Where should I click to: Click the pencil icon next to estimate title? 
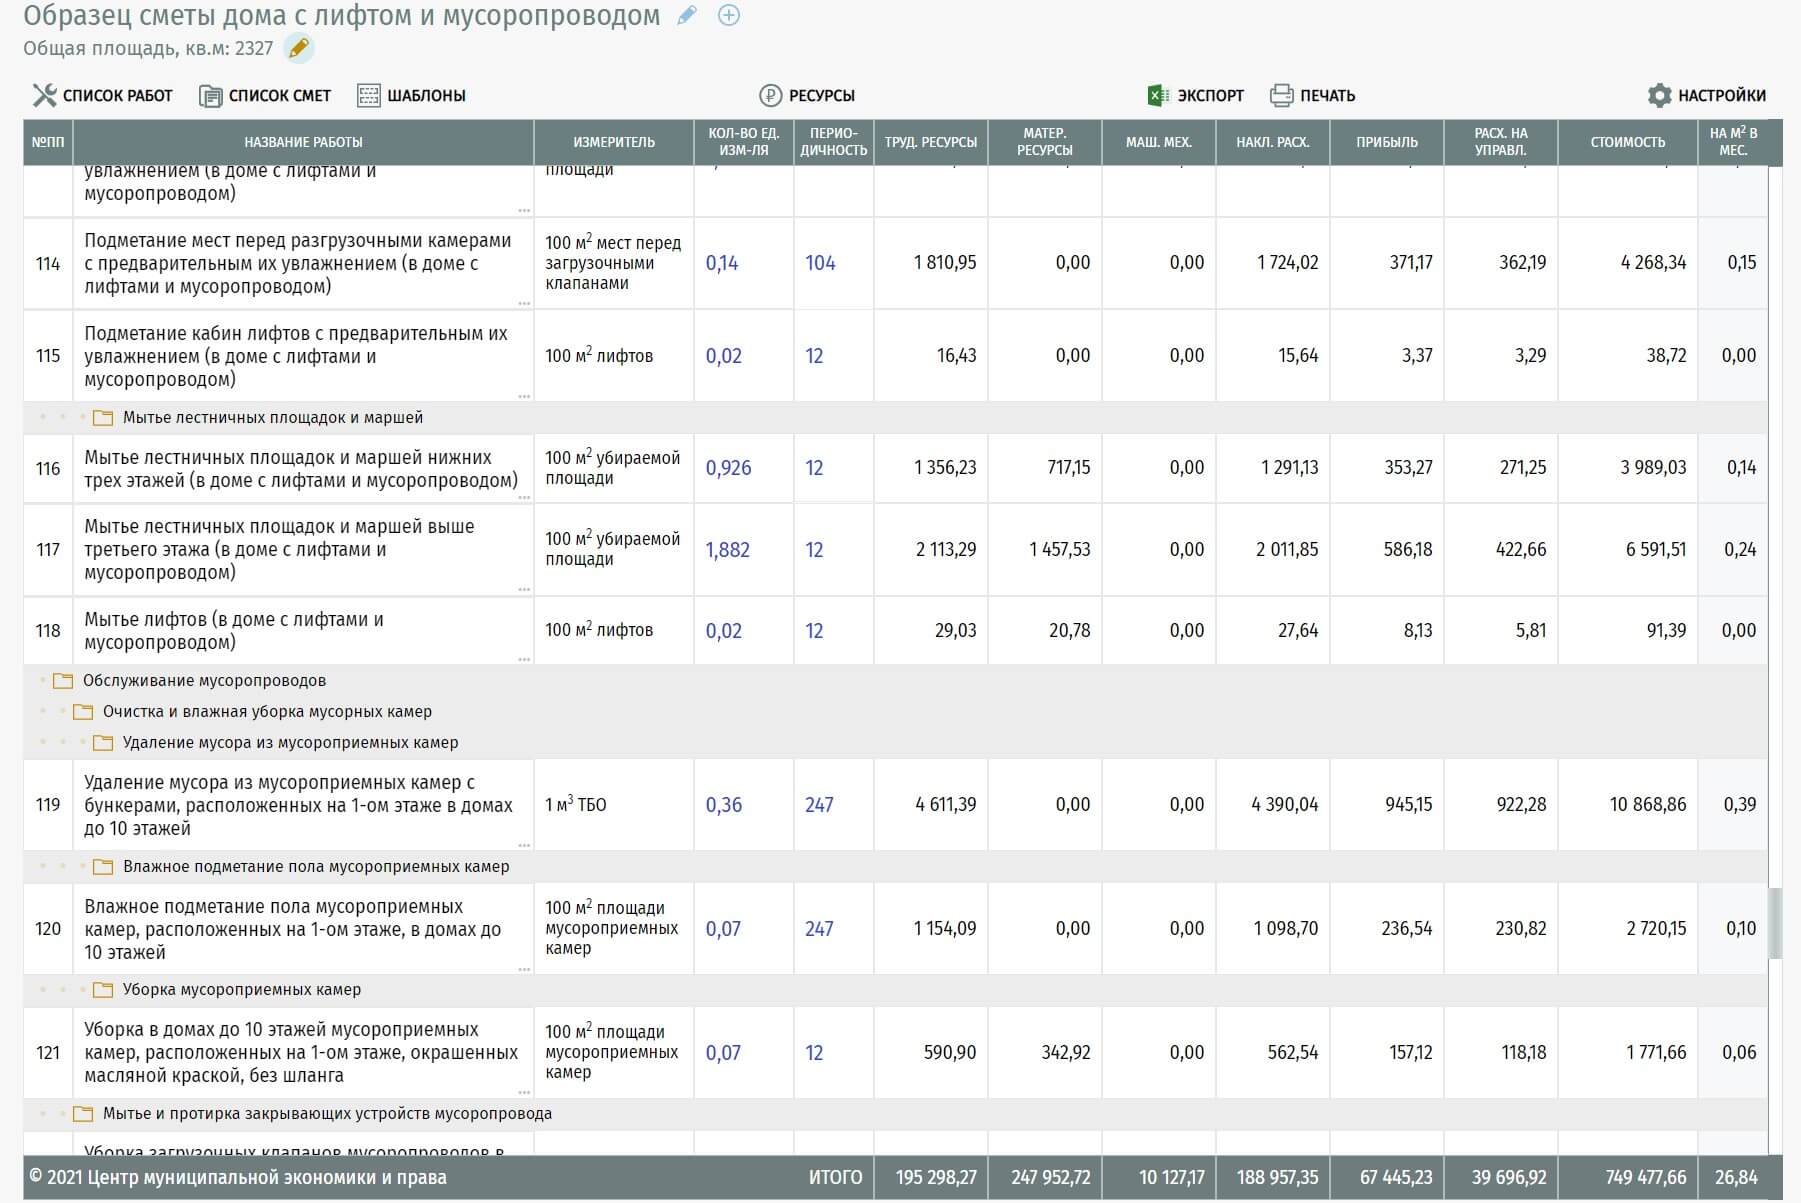pyautogui.click(x=687, y=15)
